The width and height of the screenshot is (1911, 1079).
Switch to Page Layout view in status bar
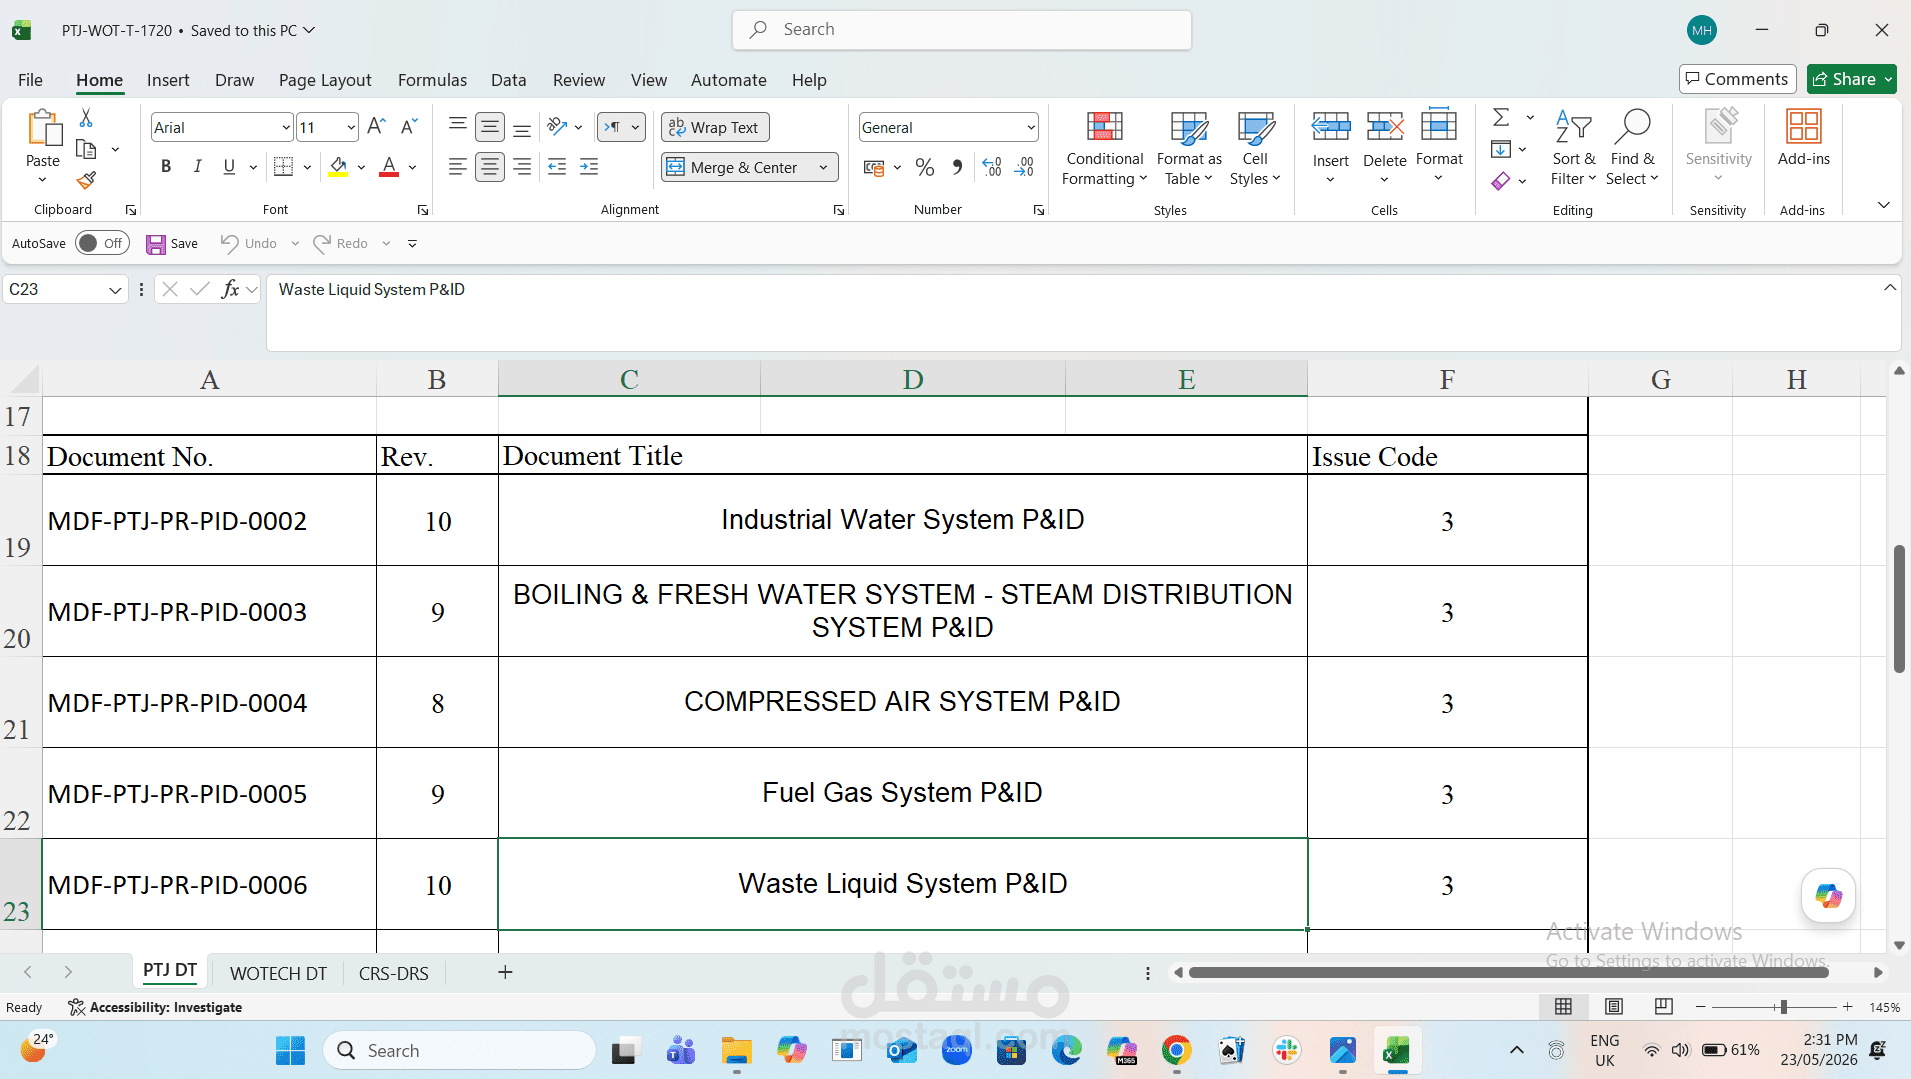(x=1614, y=1006)
